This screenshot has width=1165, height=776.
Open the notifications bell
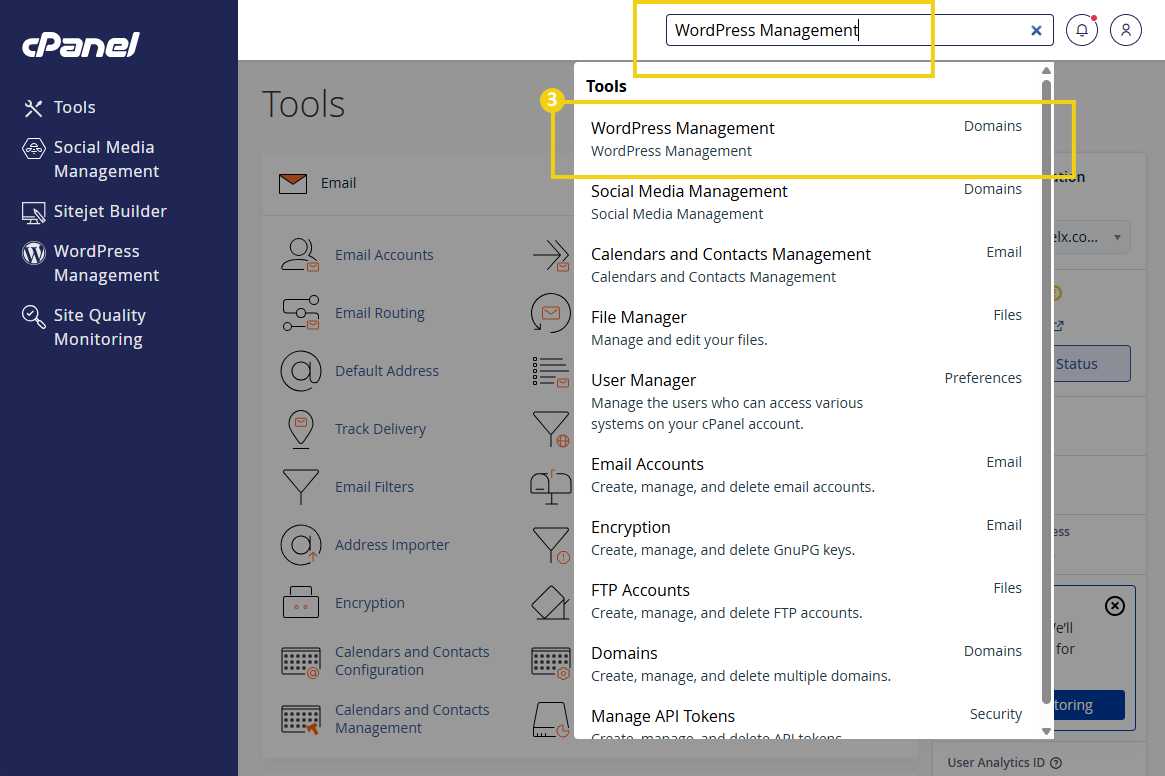point(1081,30)
